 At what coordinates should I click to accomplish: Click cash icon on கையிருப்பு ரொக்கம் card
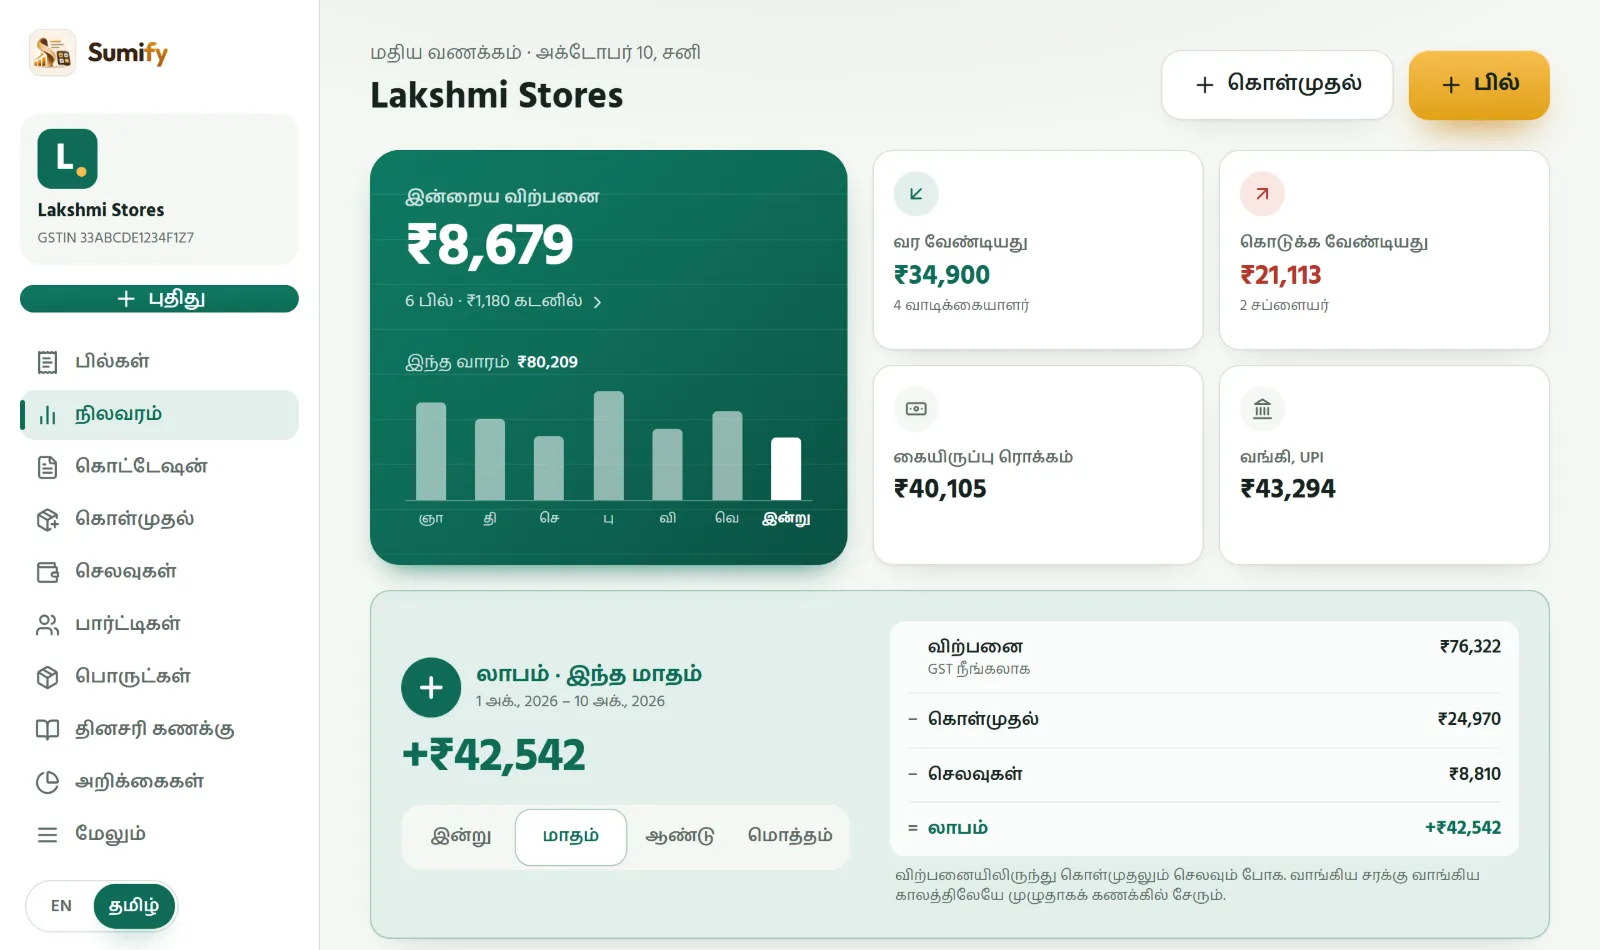[x=916, y=408]
